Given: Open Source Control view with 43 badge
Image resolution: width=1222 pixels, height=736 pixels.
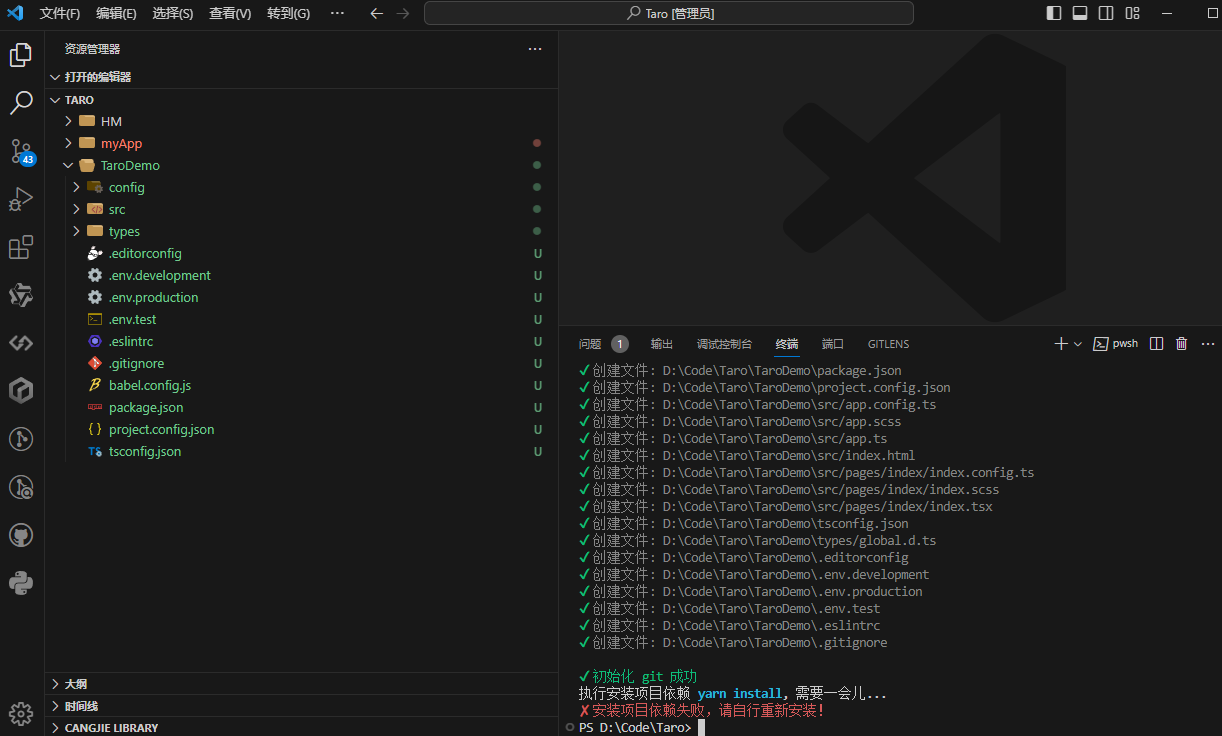Looking at the screenshot, I should 21,151.
